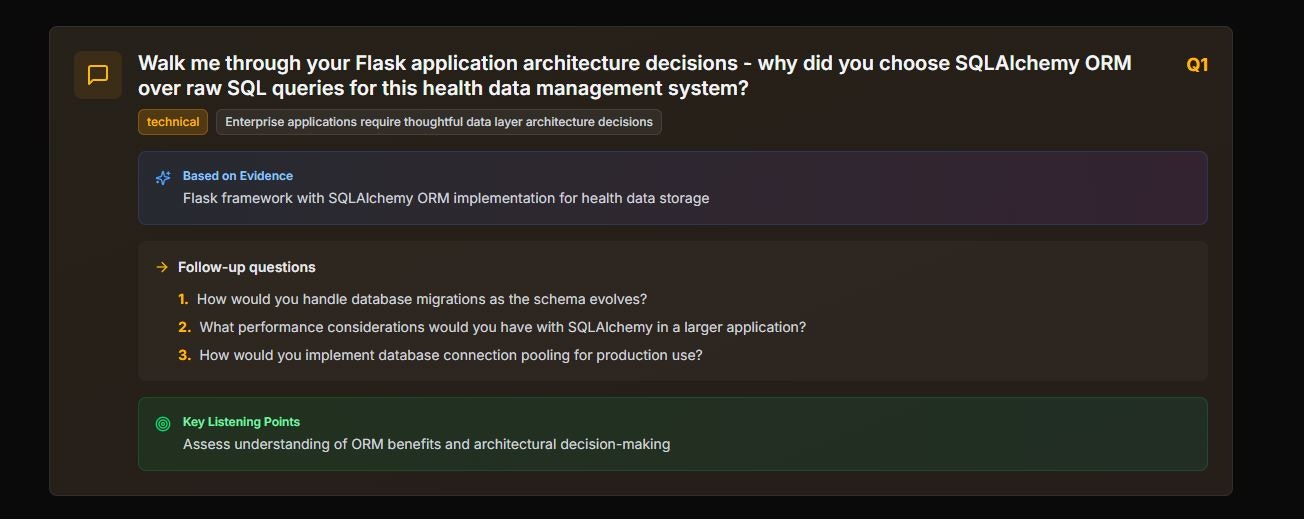Click the target icon beside Key Listening Points
The height and width of the screenshot is (519, 1304).
click(x=163, y=424)
